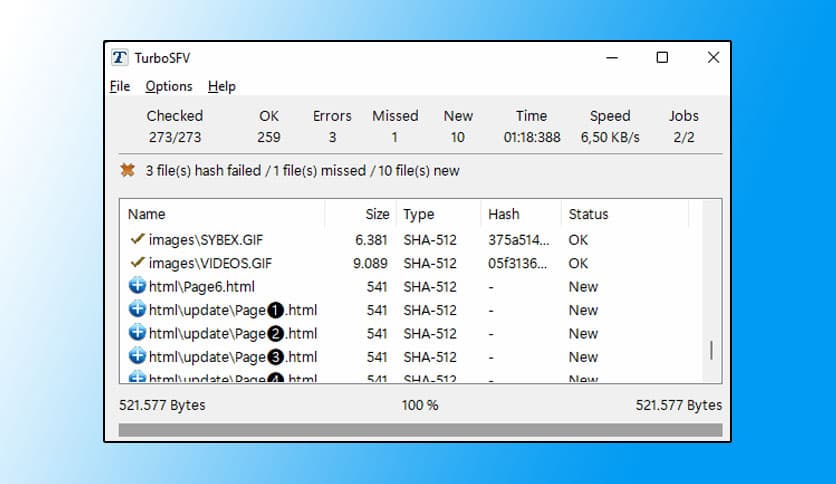This screenshot has height=484, width=836.
Task: Click the size value 9.089
Action: [x=370, y=263]
